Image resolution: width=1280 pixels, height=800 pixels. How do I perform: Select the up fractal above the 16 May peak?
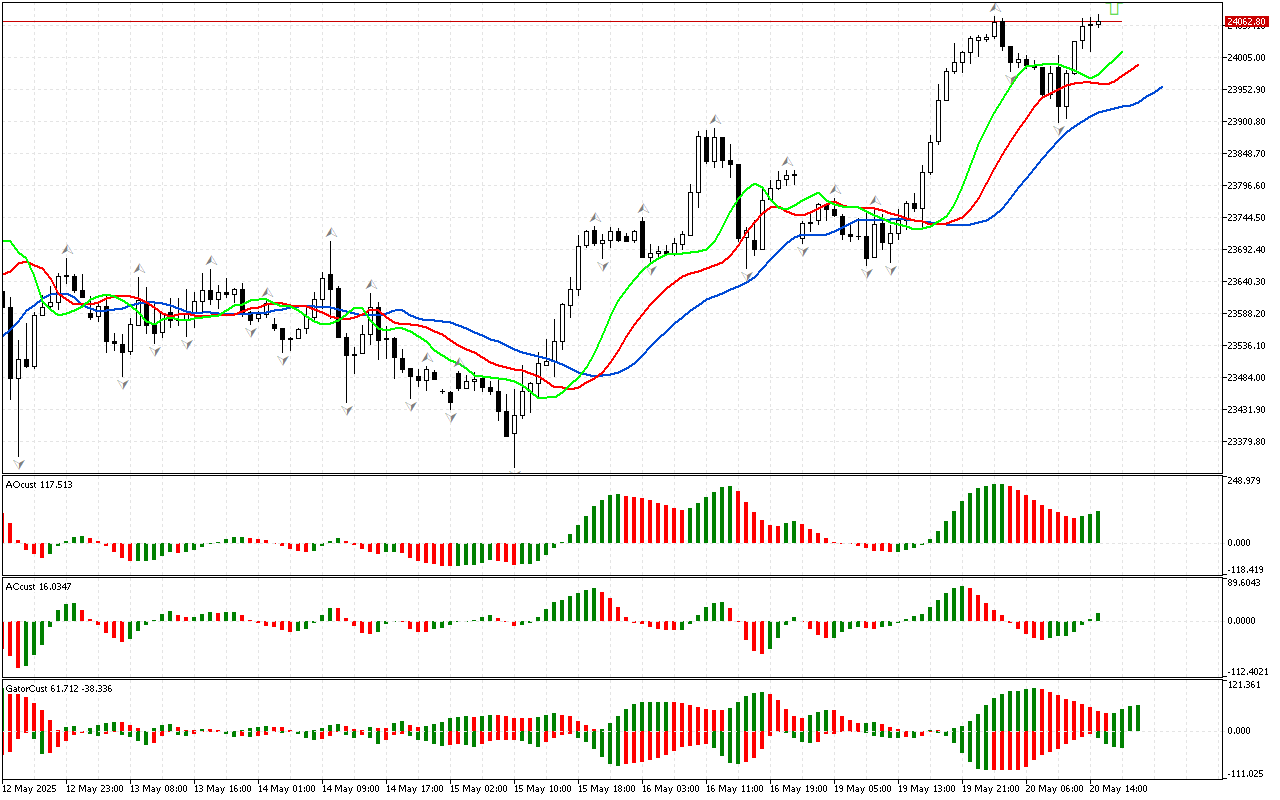point(714,119)
